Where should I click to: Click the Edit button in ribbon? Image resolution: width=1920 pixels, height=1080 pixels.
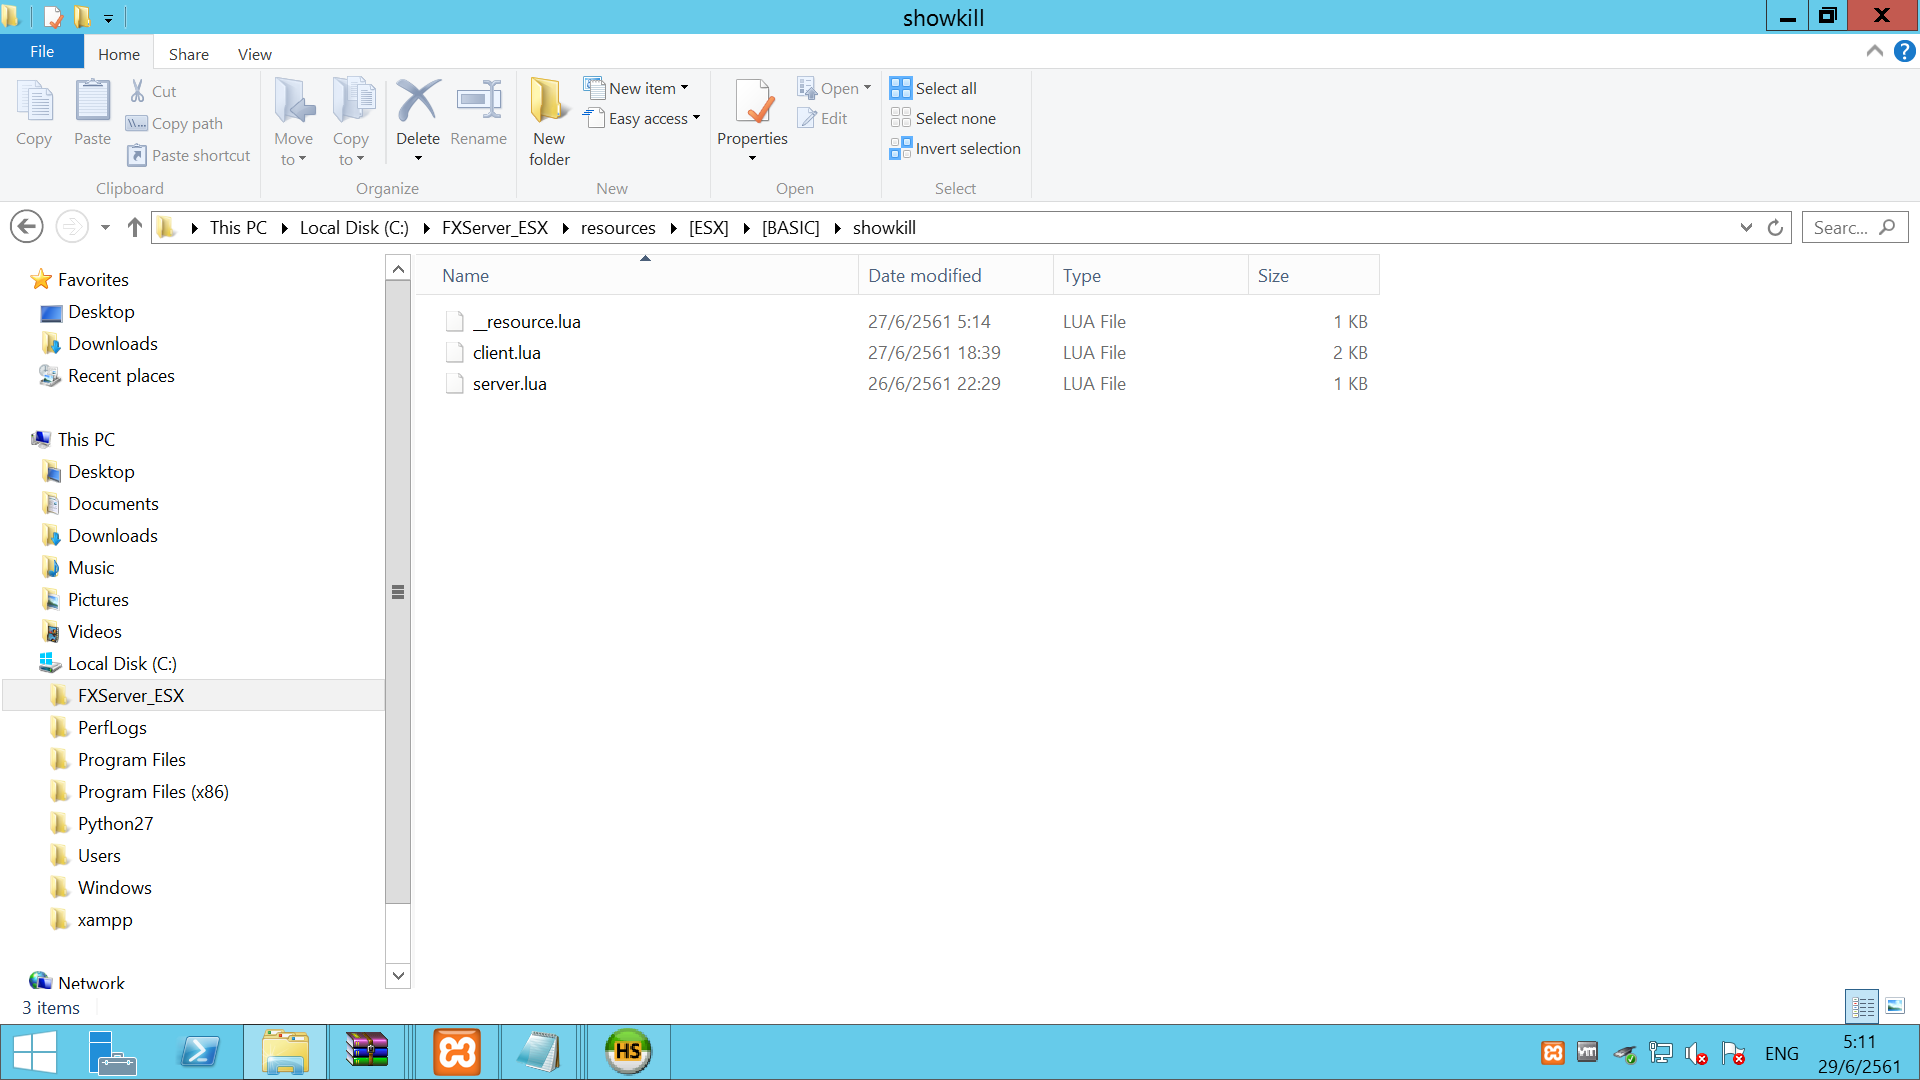[x=823, y=118]
